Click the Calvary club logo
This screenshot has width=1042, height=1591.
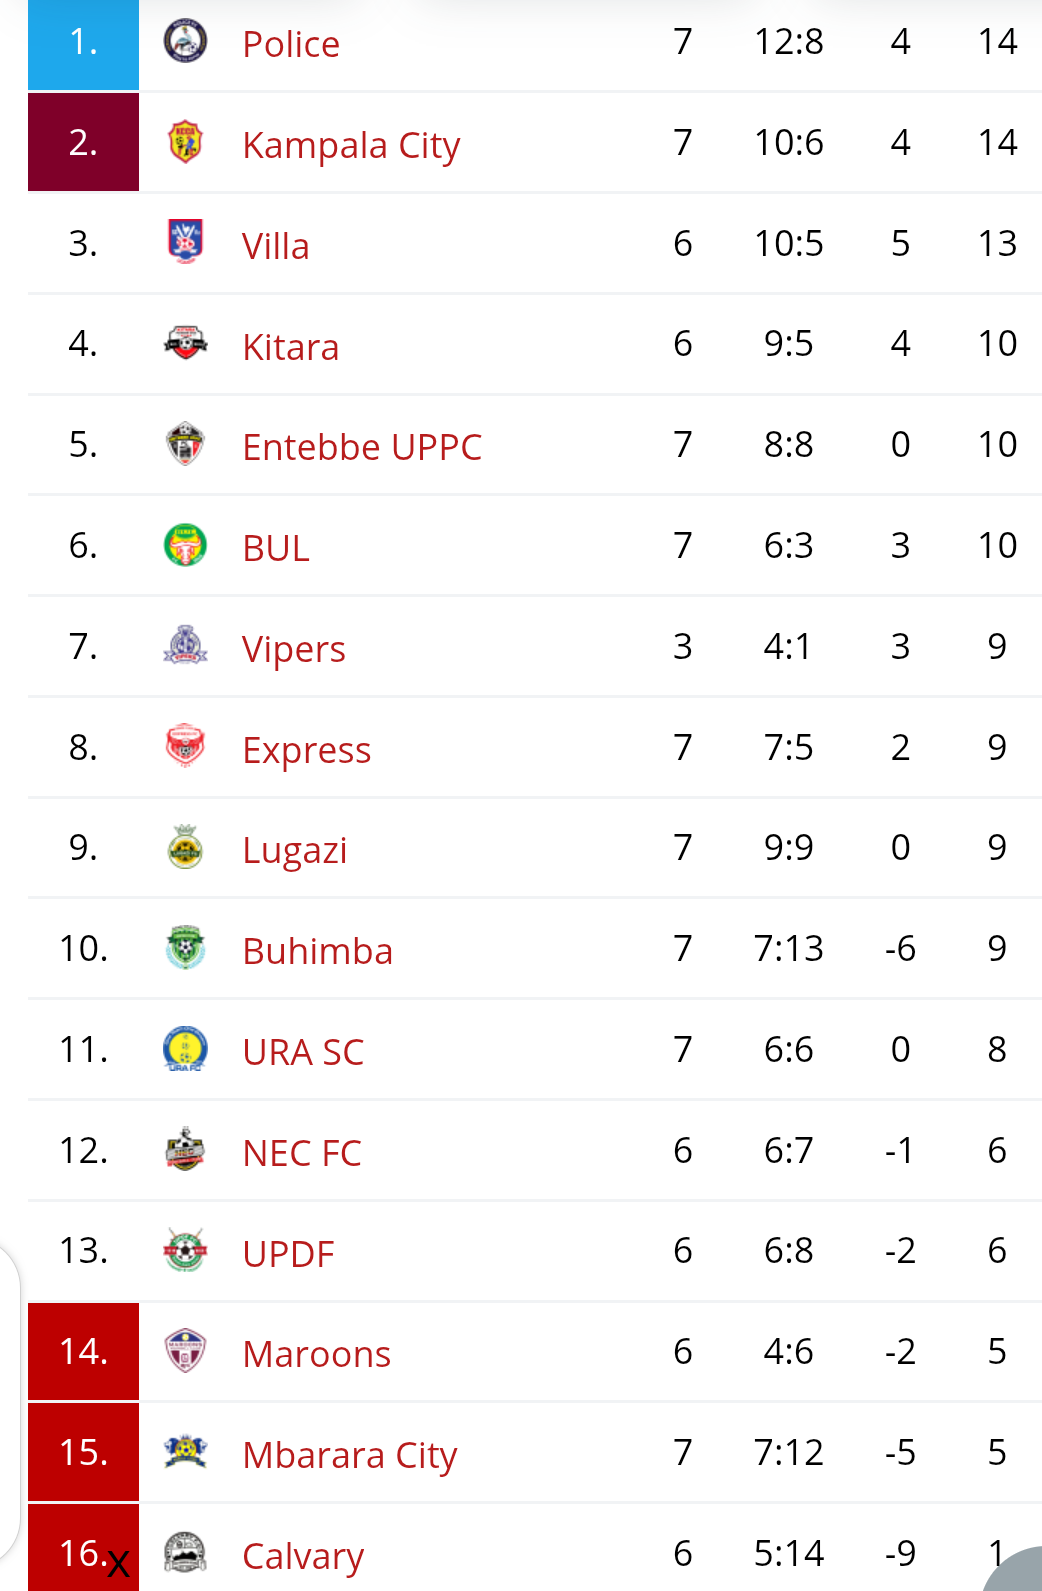point(184,1553)
